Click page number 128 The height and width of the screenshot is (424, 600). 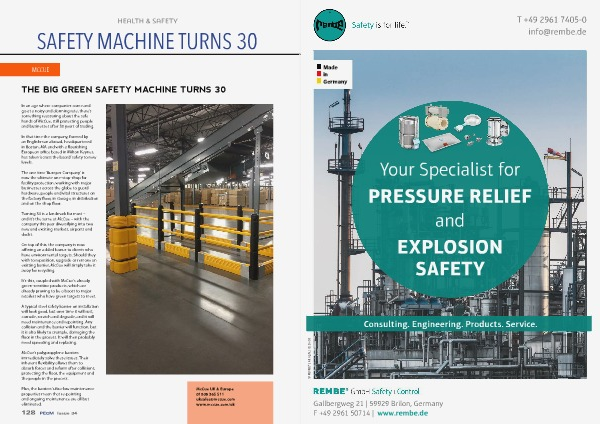[28, 413]
